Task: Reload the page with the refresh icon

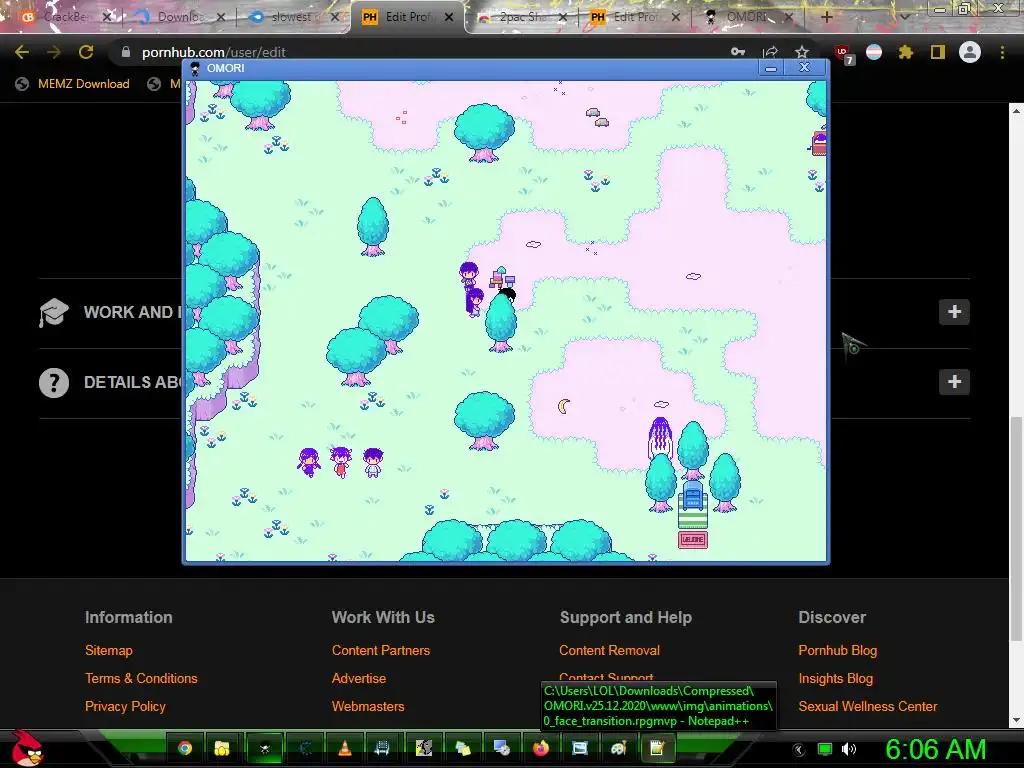Action: [x=86, y=52]
